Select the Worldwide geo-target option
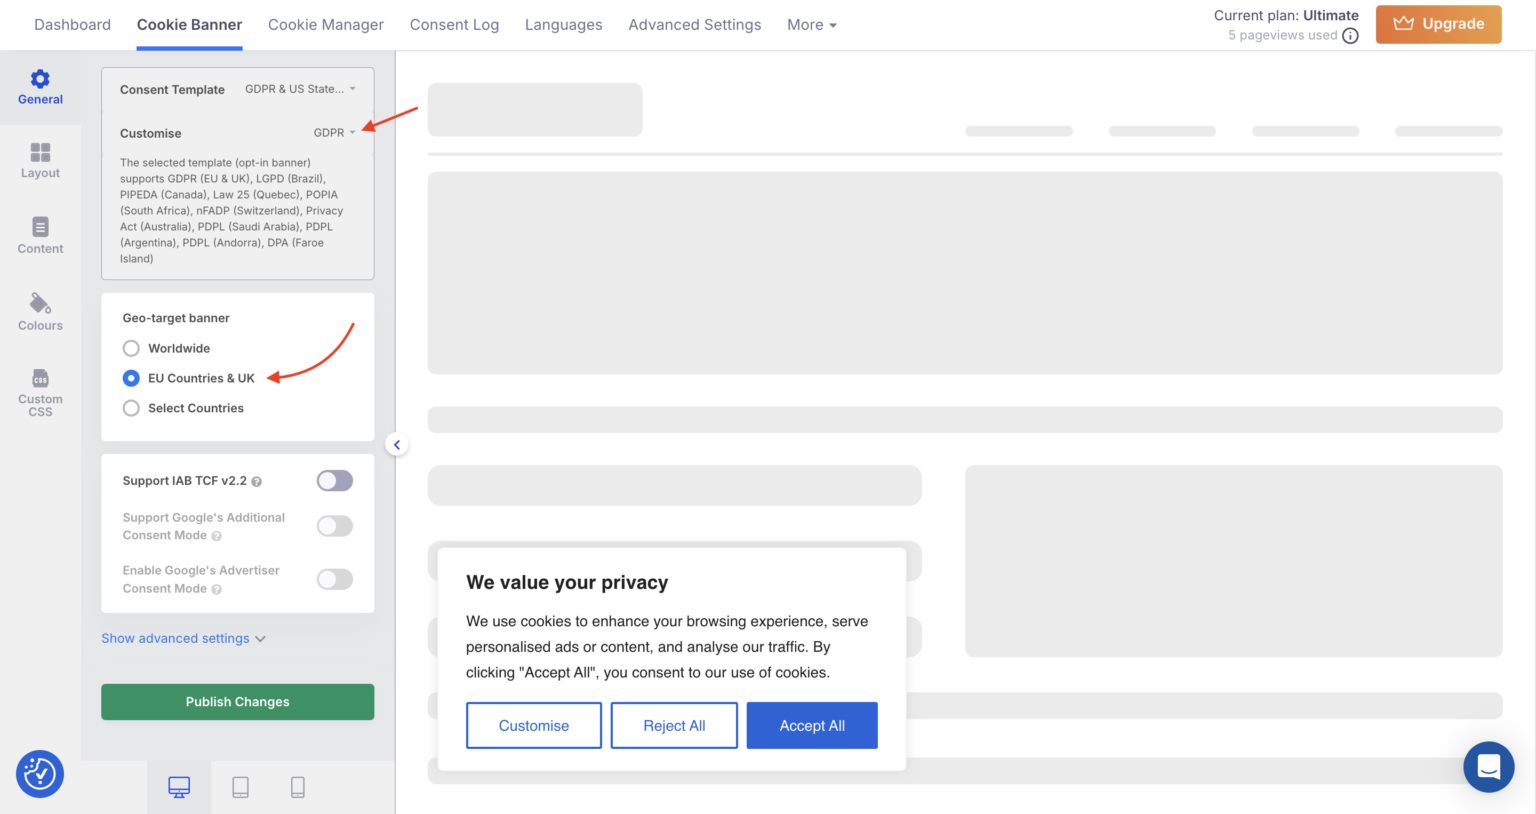 click(130, 348)
